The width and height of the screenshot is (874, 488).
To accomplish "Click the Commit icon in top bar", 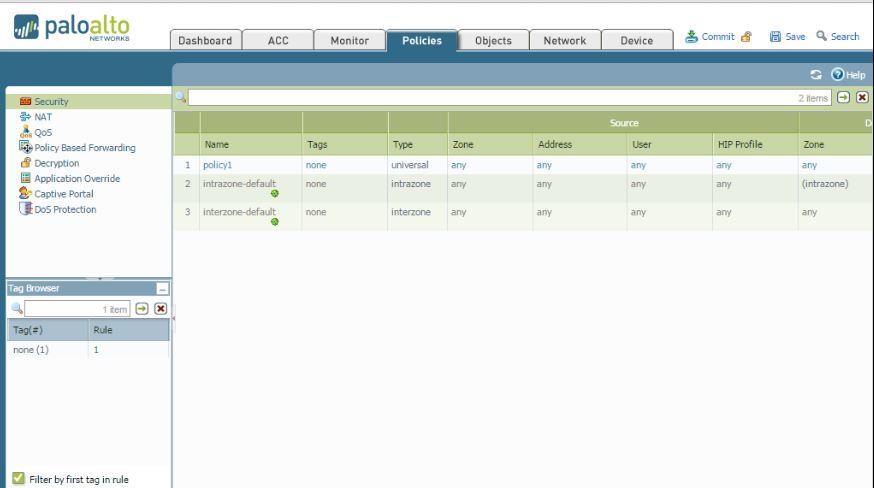I will 692,37.
